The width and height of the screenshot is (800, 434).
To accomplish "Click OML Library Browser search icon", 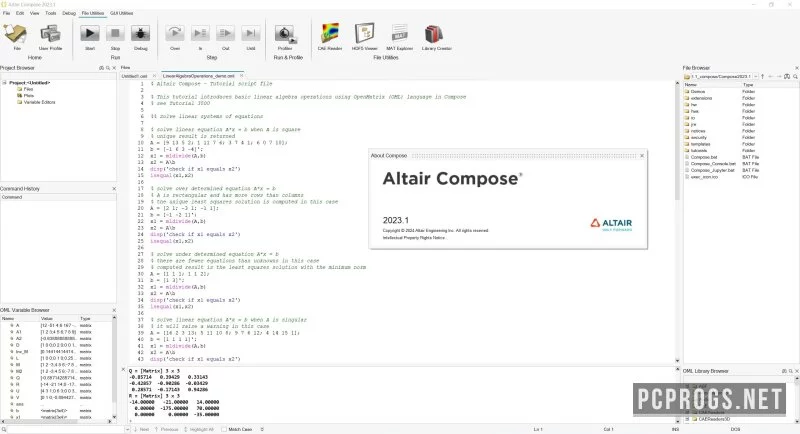I will click(x=790, y=371).
